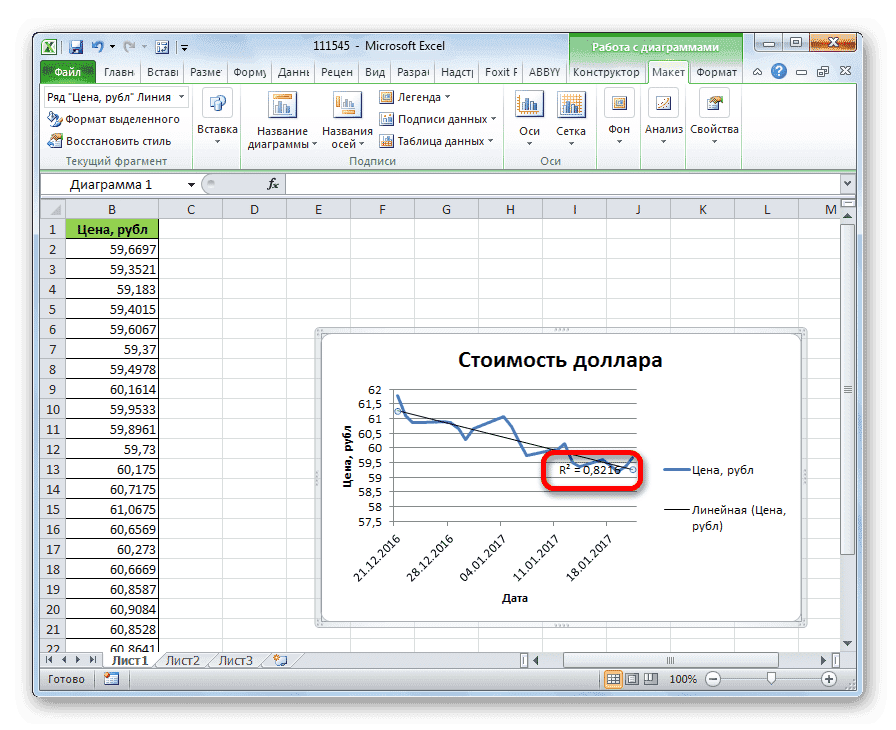Open the Формат ribbon tab

pyautogui.click(x=716, y=72)
